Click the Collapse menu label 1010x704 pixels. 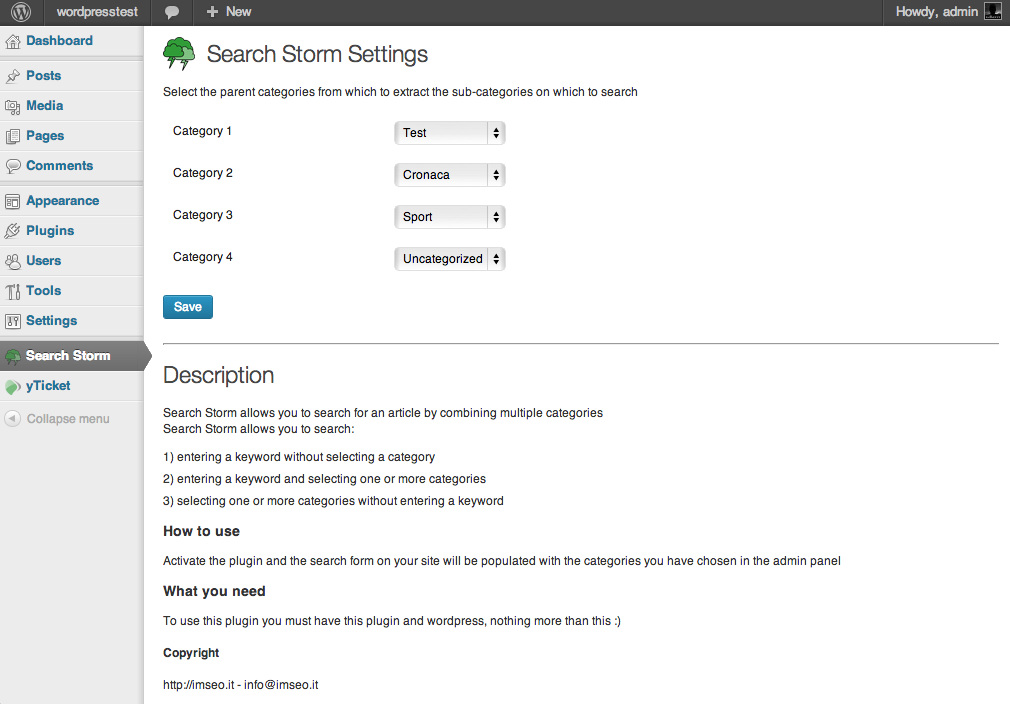click(68, 419)
